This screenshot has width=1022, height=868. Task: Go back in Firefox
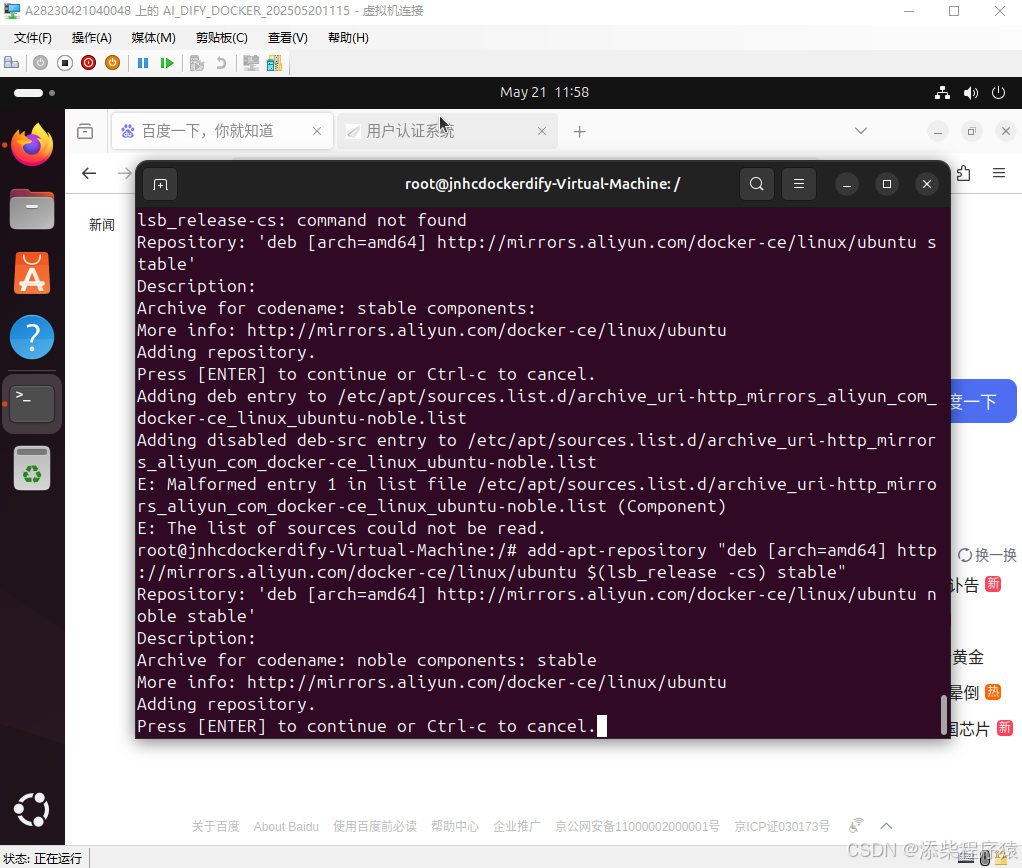click(89, 173)
